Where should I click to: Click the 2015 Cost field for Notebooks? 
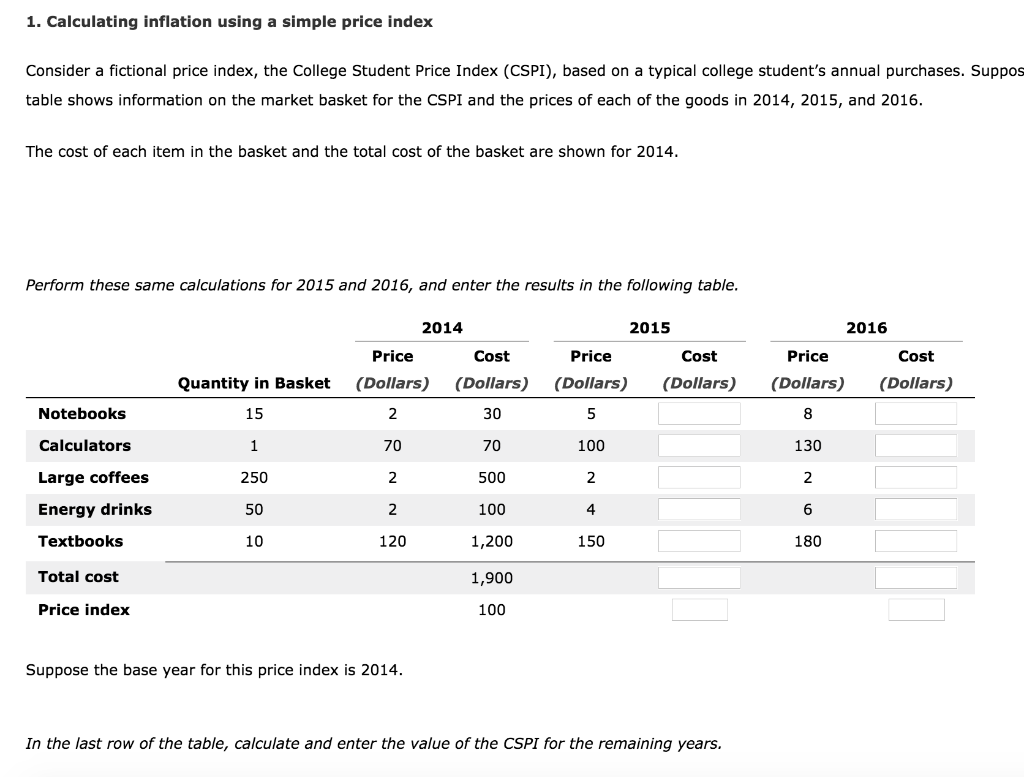pyautogui.click(x=698, y=413)
